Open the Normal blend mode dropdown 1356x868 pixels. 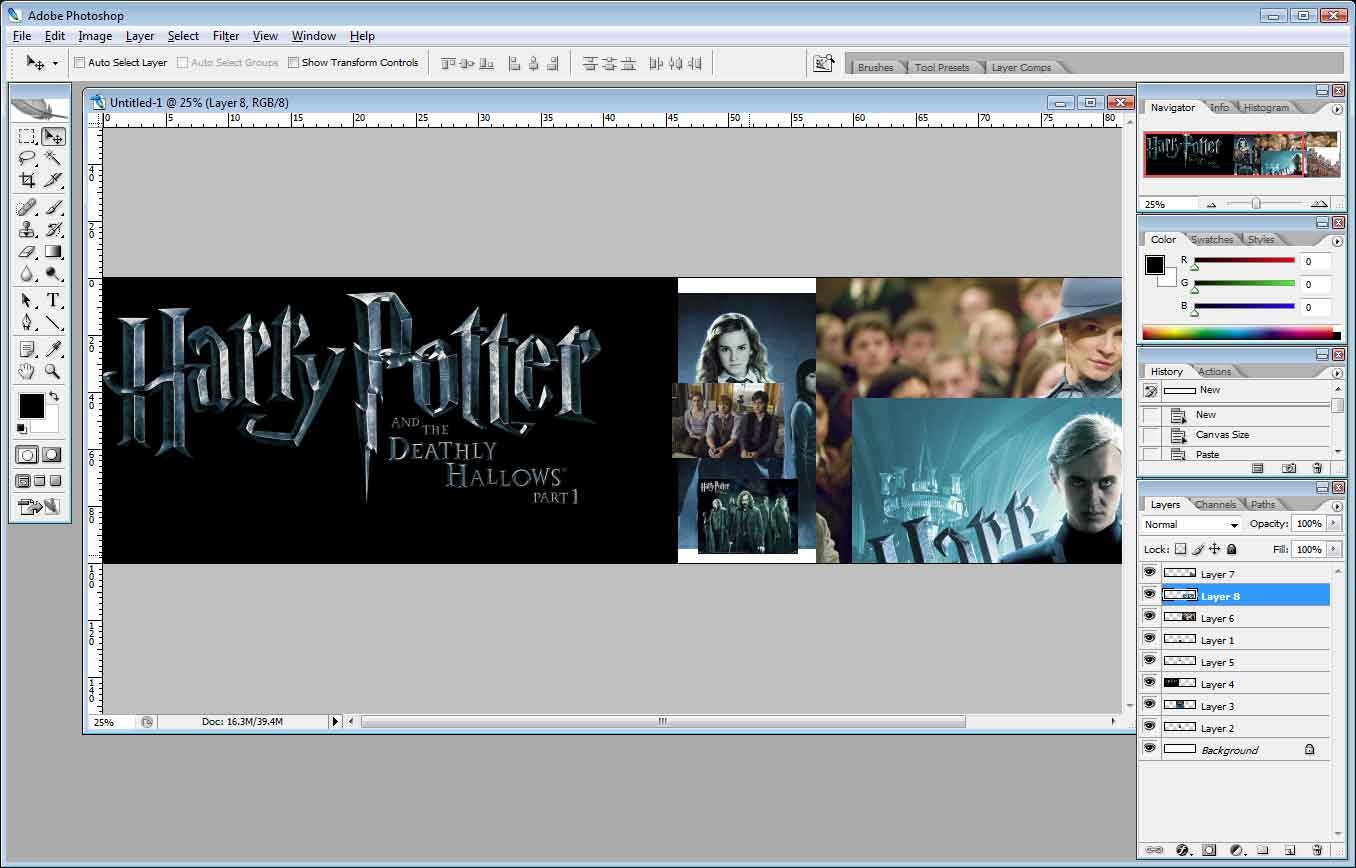pyautogui.click(x=1192, y=524)
